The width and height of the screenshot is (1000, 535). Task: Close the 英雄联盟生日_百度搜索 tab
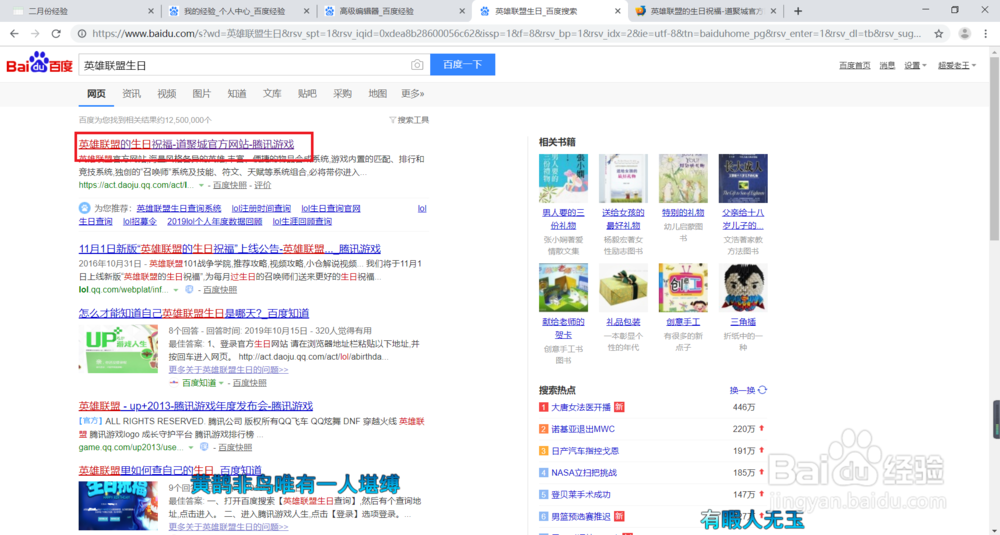pyautogui.click(x=617, y=11)
